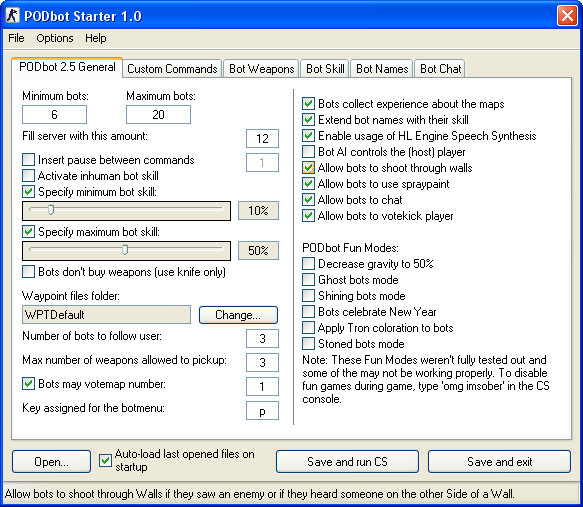Screen dimensions: 583x507
Task: Disable Auto-load last opened files on startup
Action: click(x=105, y=461)
